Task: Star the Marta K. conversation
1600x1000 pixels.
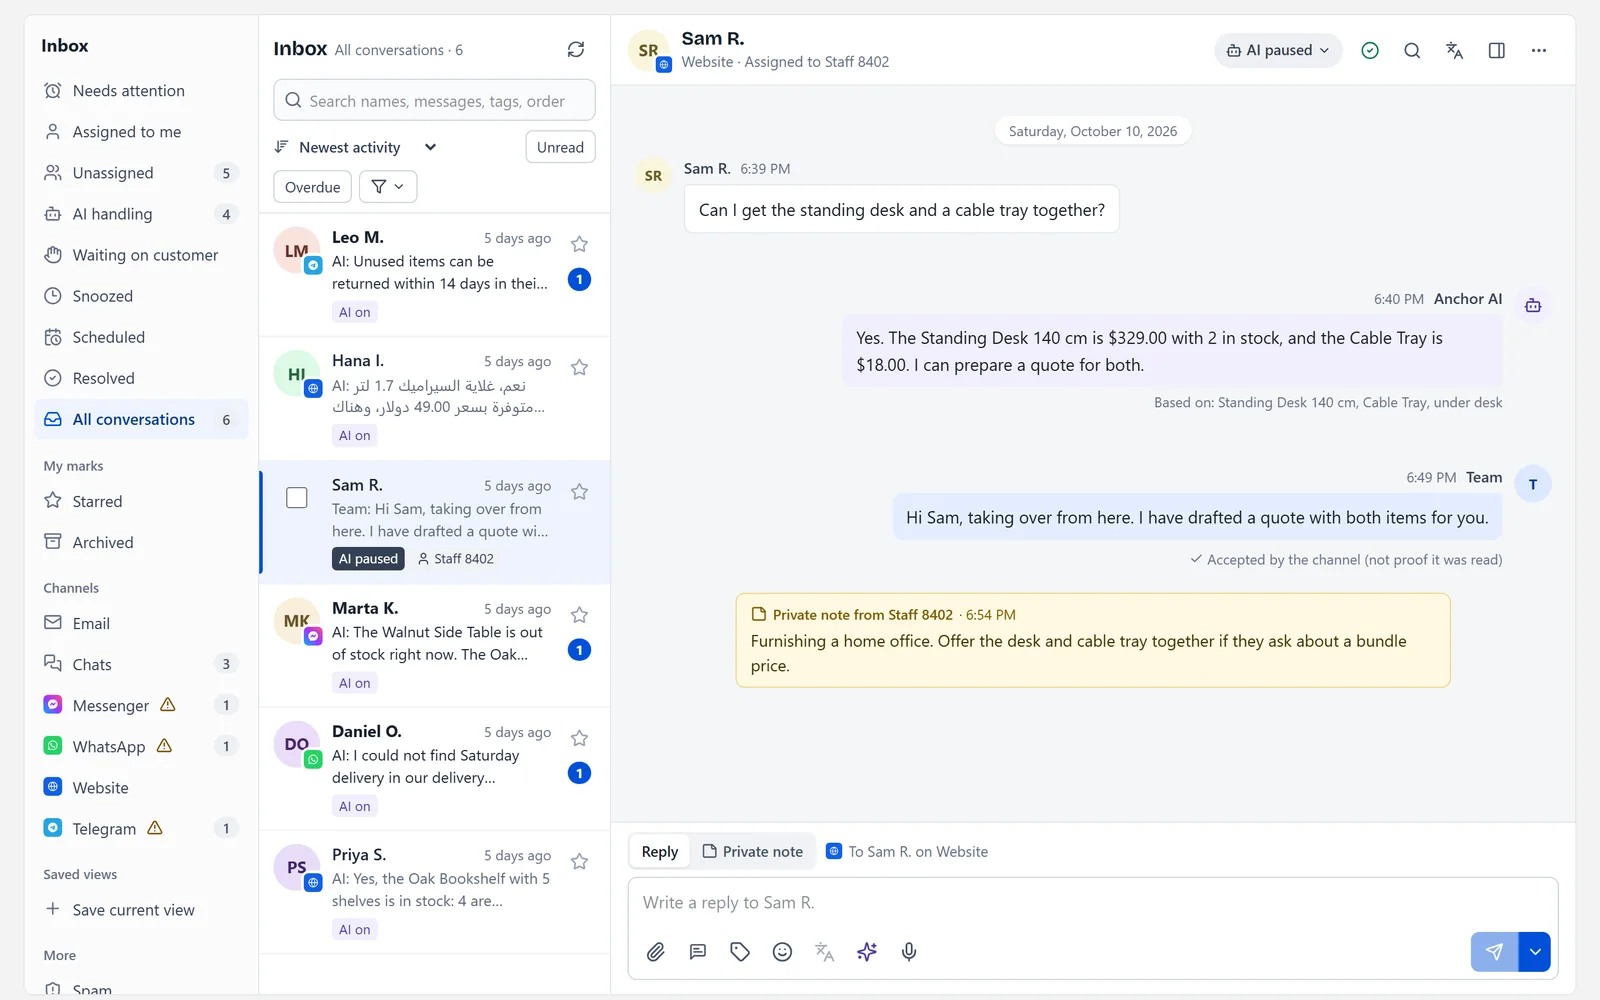Action: (579, 614)
